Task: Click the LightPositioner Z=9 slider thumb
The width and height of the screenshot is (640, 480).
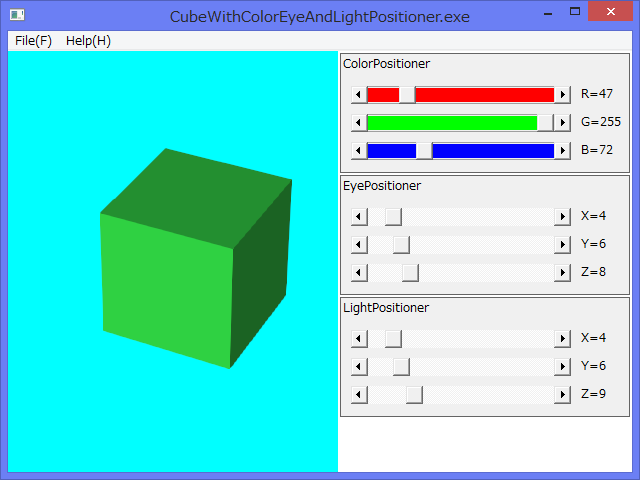Action: tap(414, 395)
